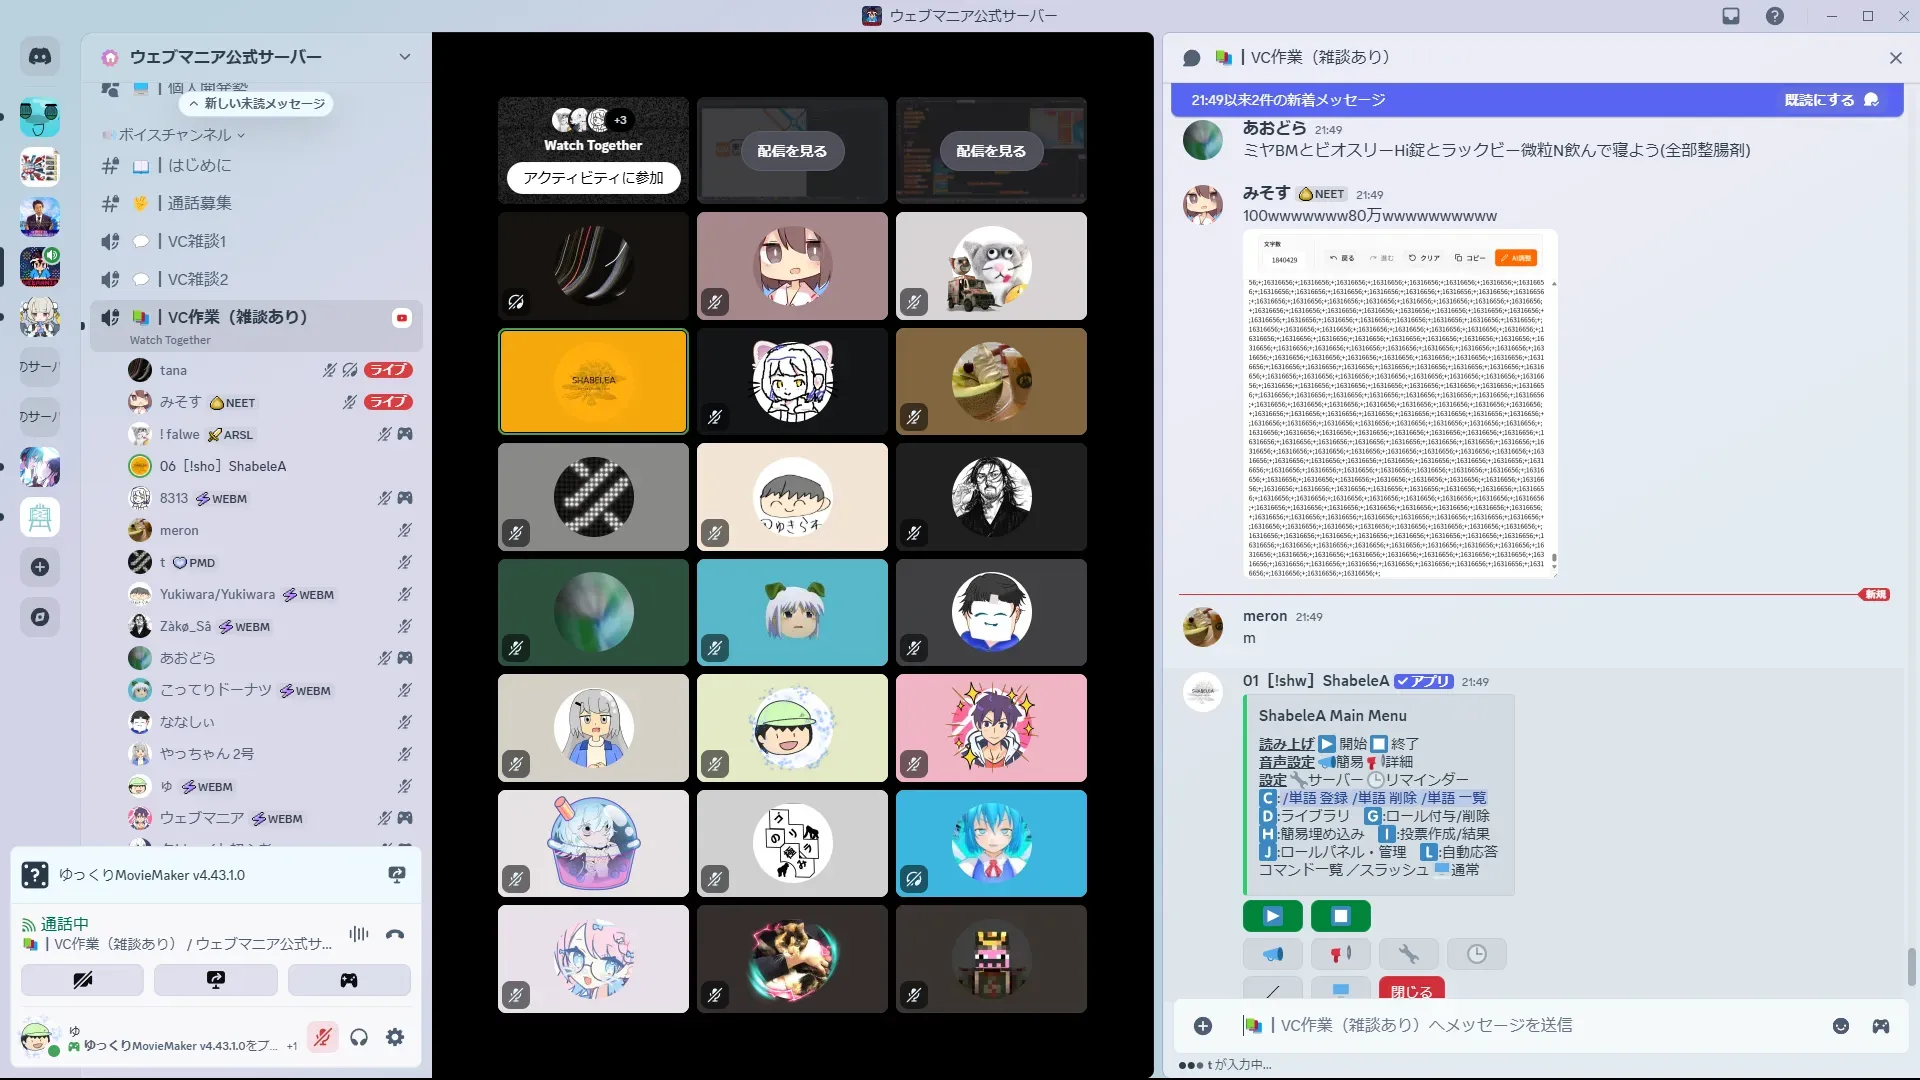Viewport: 1920px width, 1080px height.
Task: Select the VC雑談1 voice channel
Action: pos(197,241)
